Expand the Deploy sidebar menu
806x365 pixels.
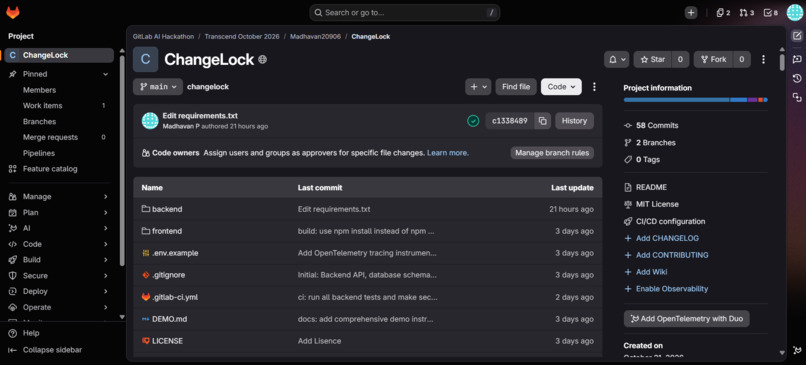point(59,291)
